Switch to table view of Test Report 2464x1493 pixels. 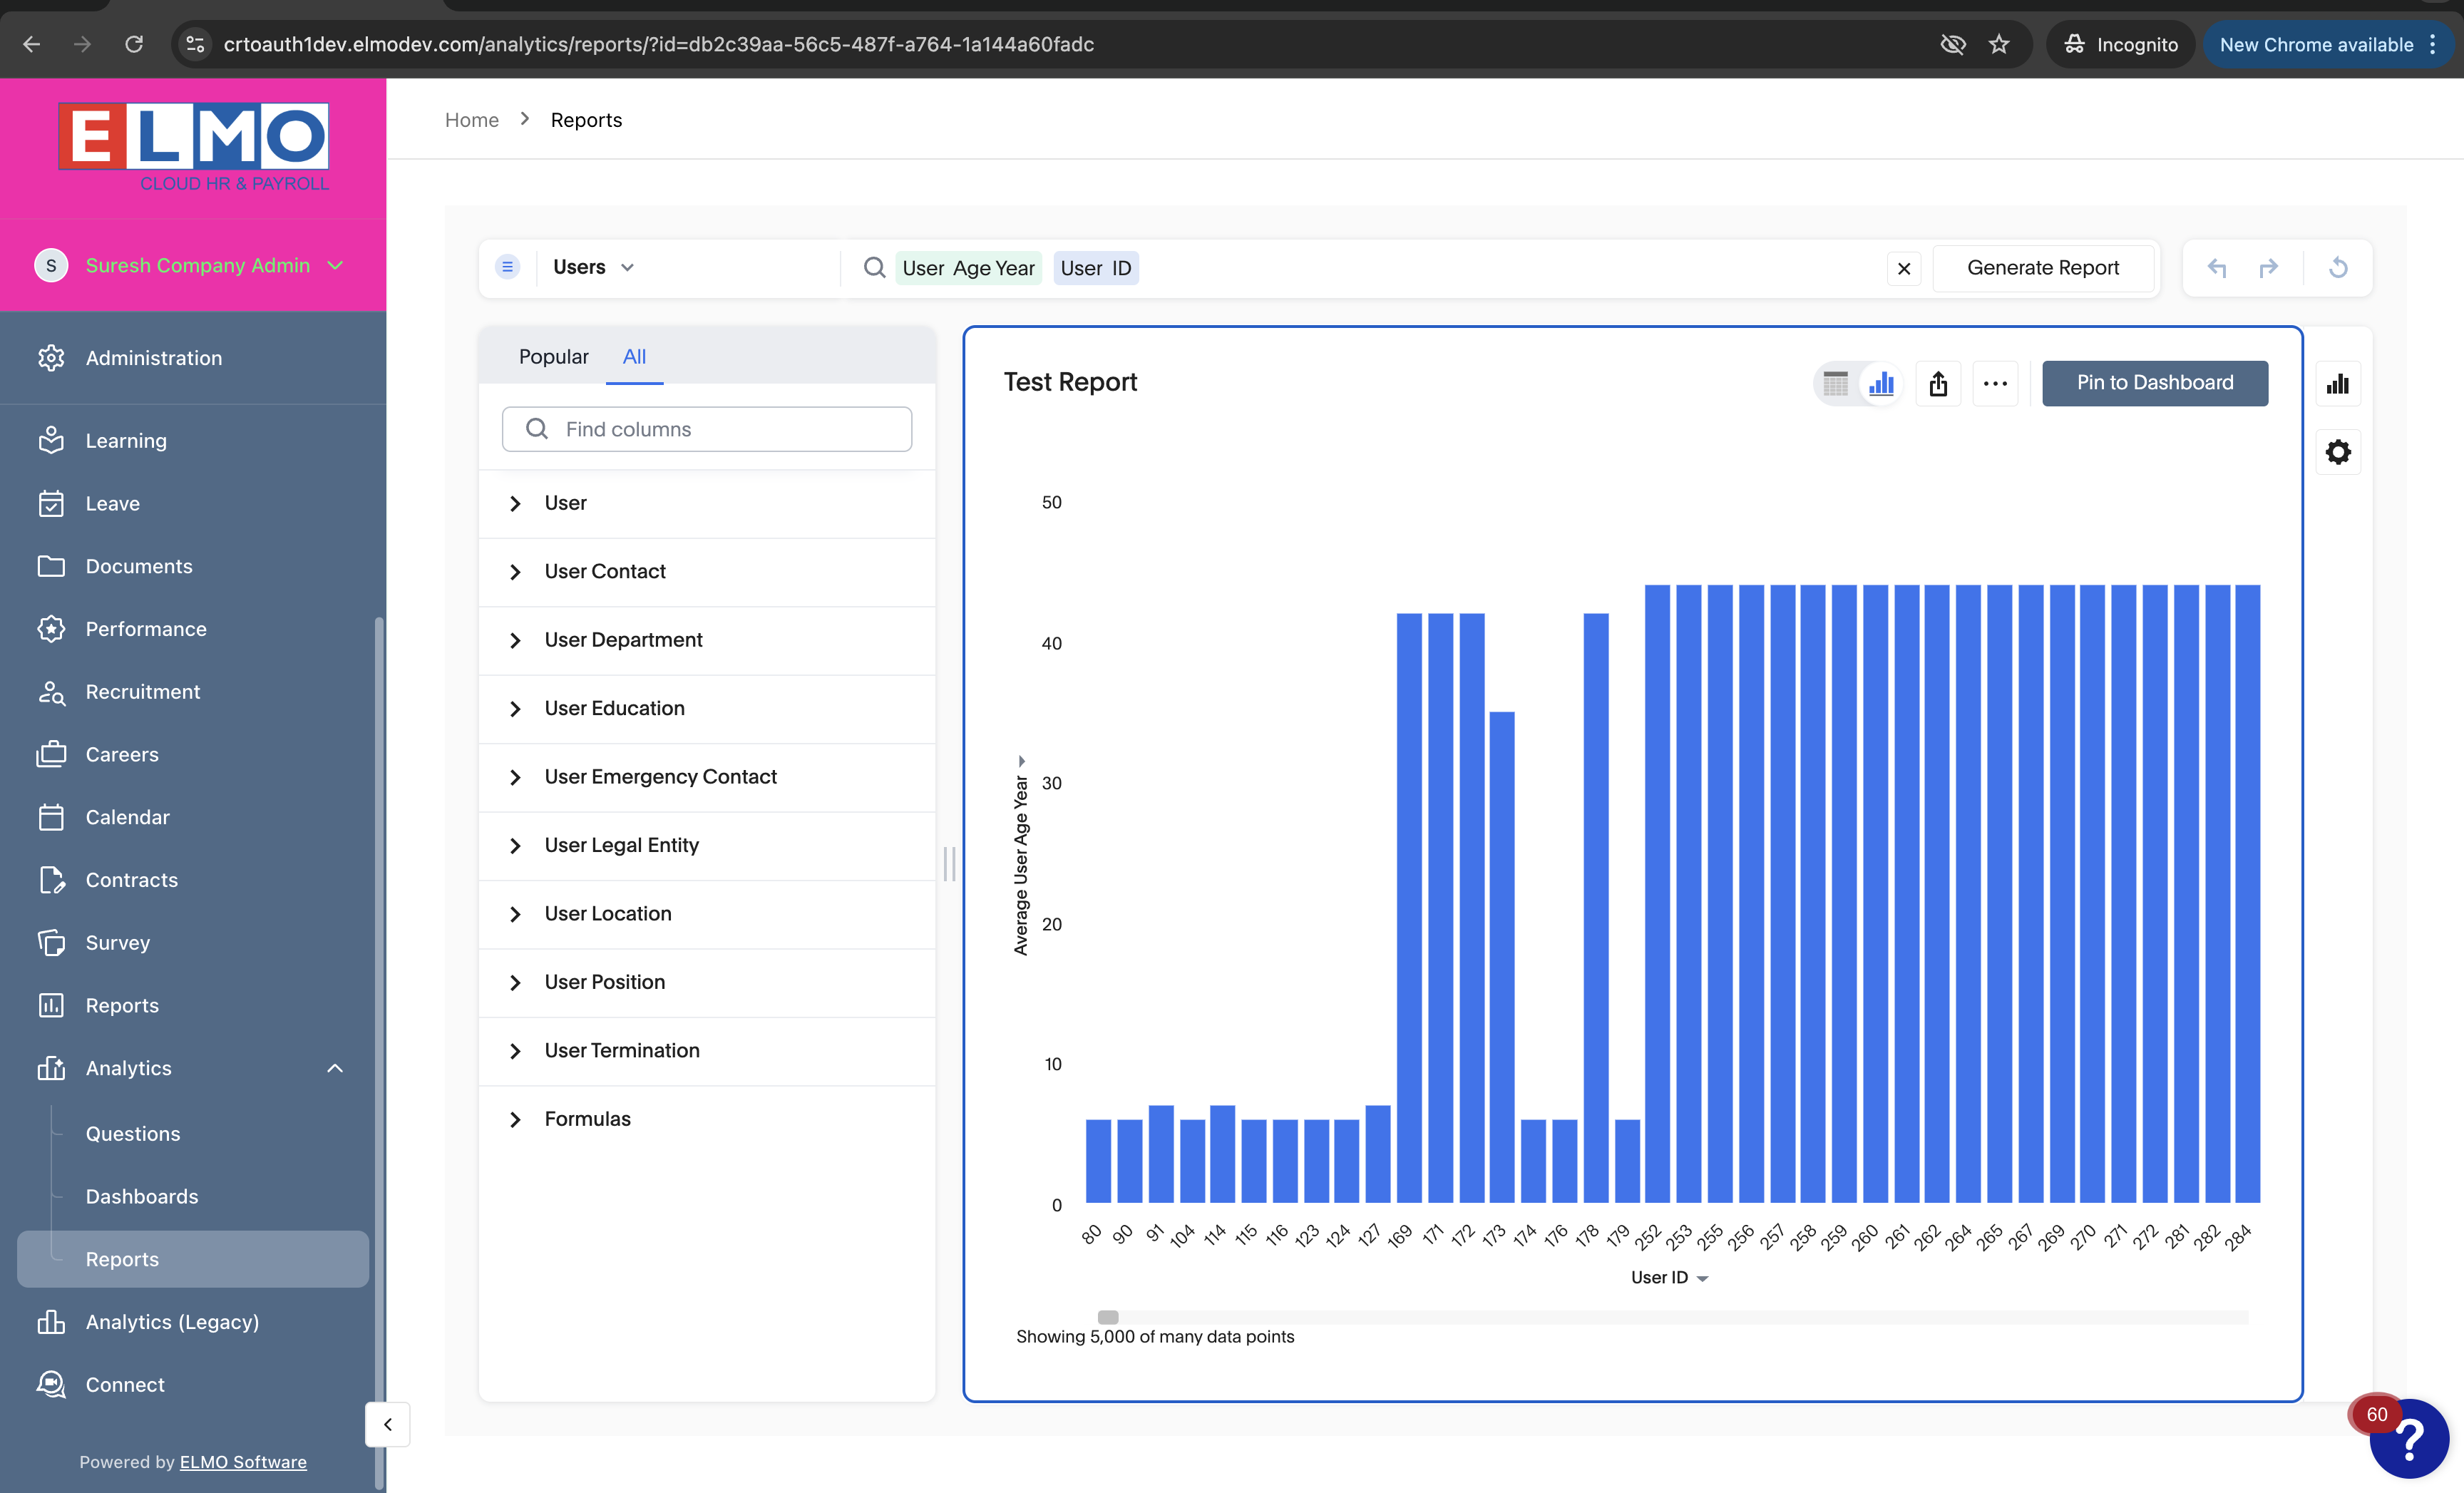coord(1836,383)
